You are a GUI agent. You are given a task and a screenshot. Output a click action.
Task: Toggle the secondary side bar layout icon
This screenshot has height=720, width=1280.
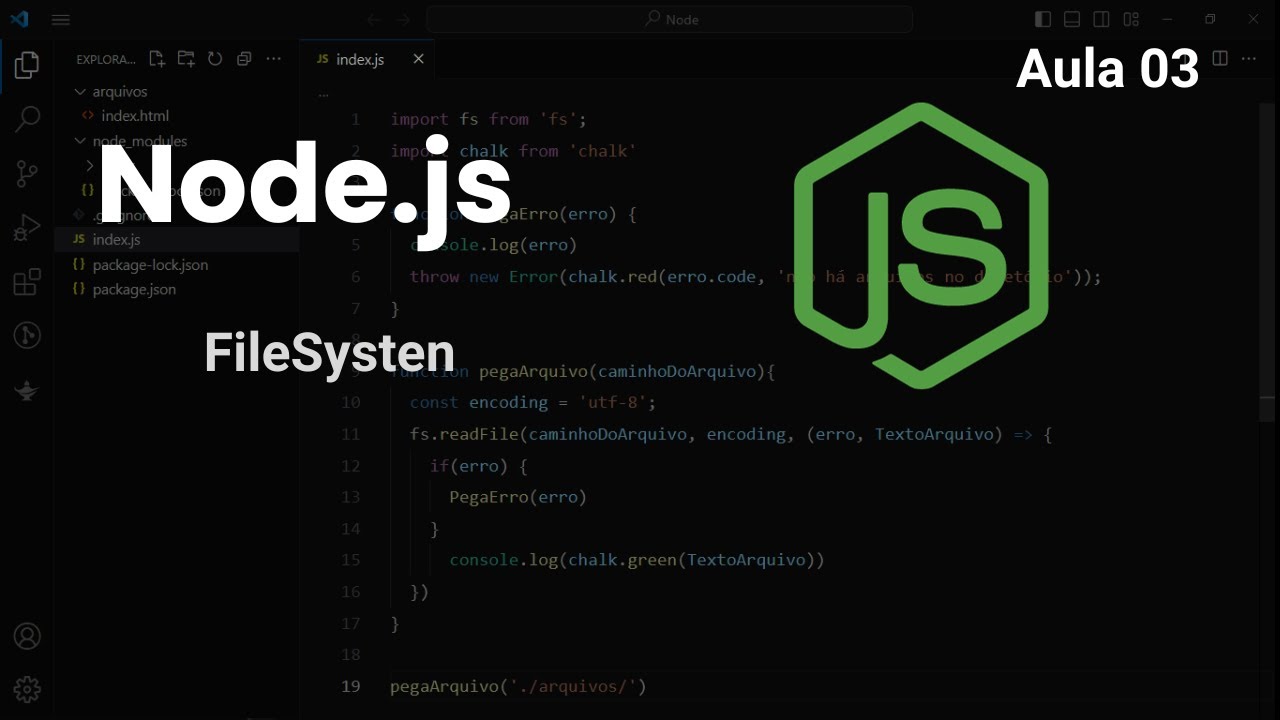click(1101, 19)
